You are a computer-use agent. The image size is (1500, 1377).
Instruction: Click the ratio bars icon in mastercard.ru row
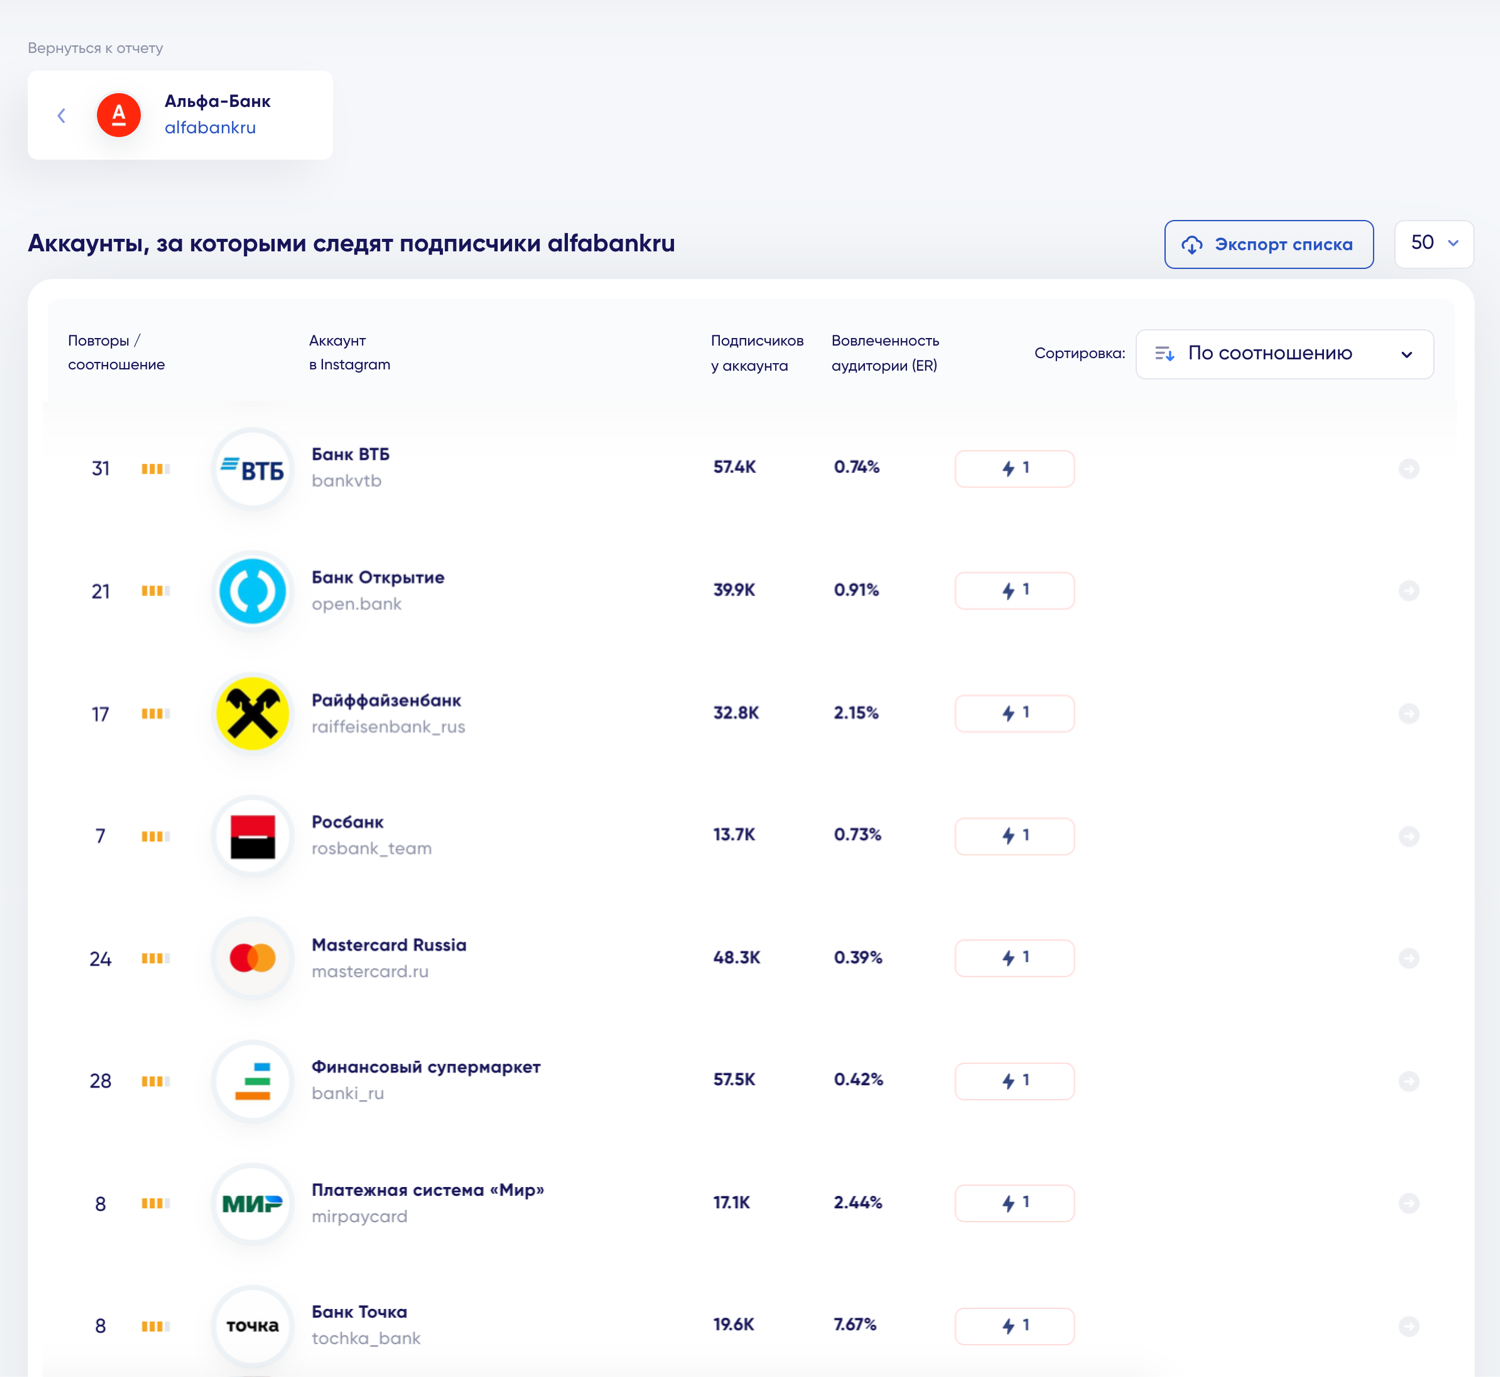(156, 959)
